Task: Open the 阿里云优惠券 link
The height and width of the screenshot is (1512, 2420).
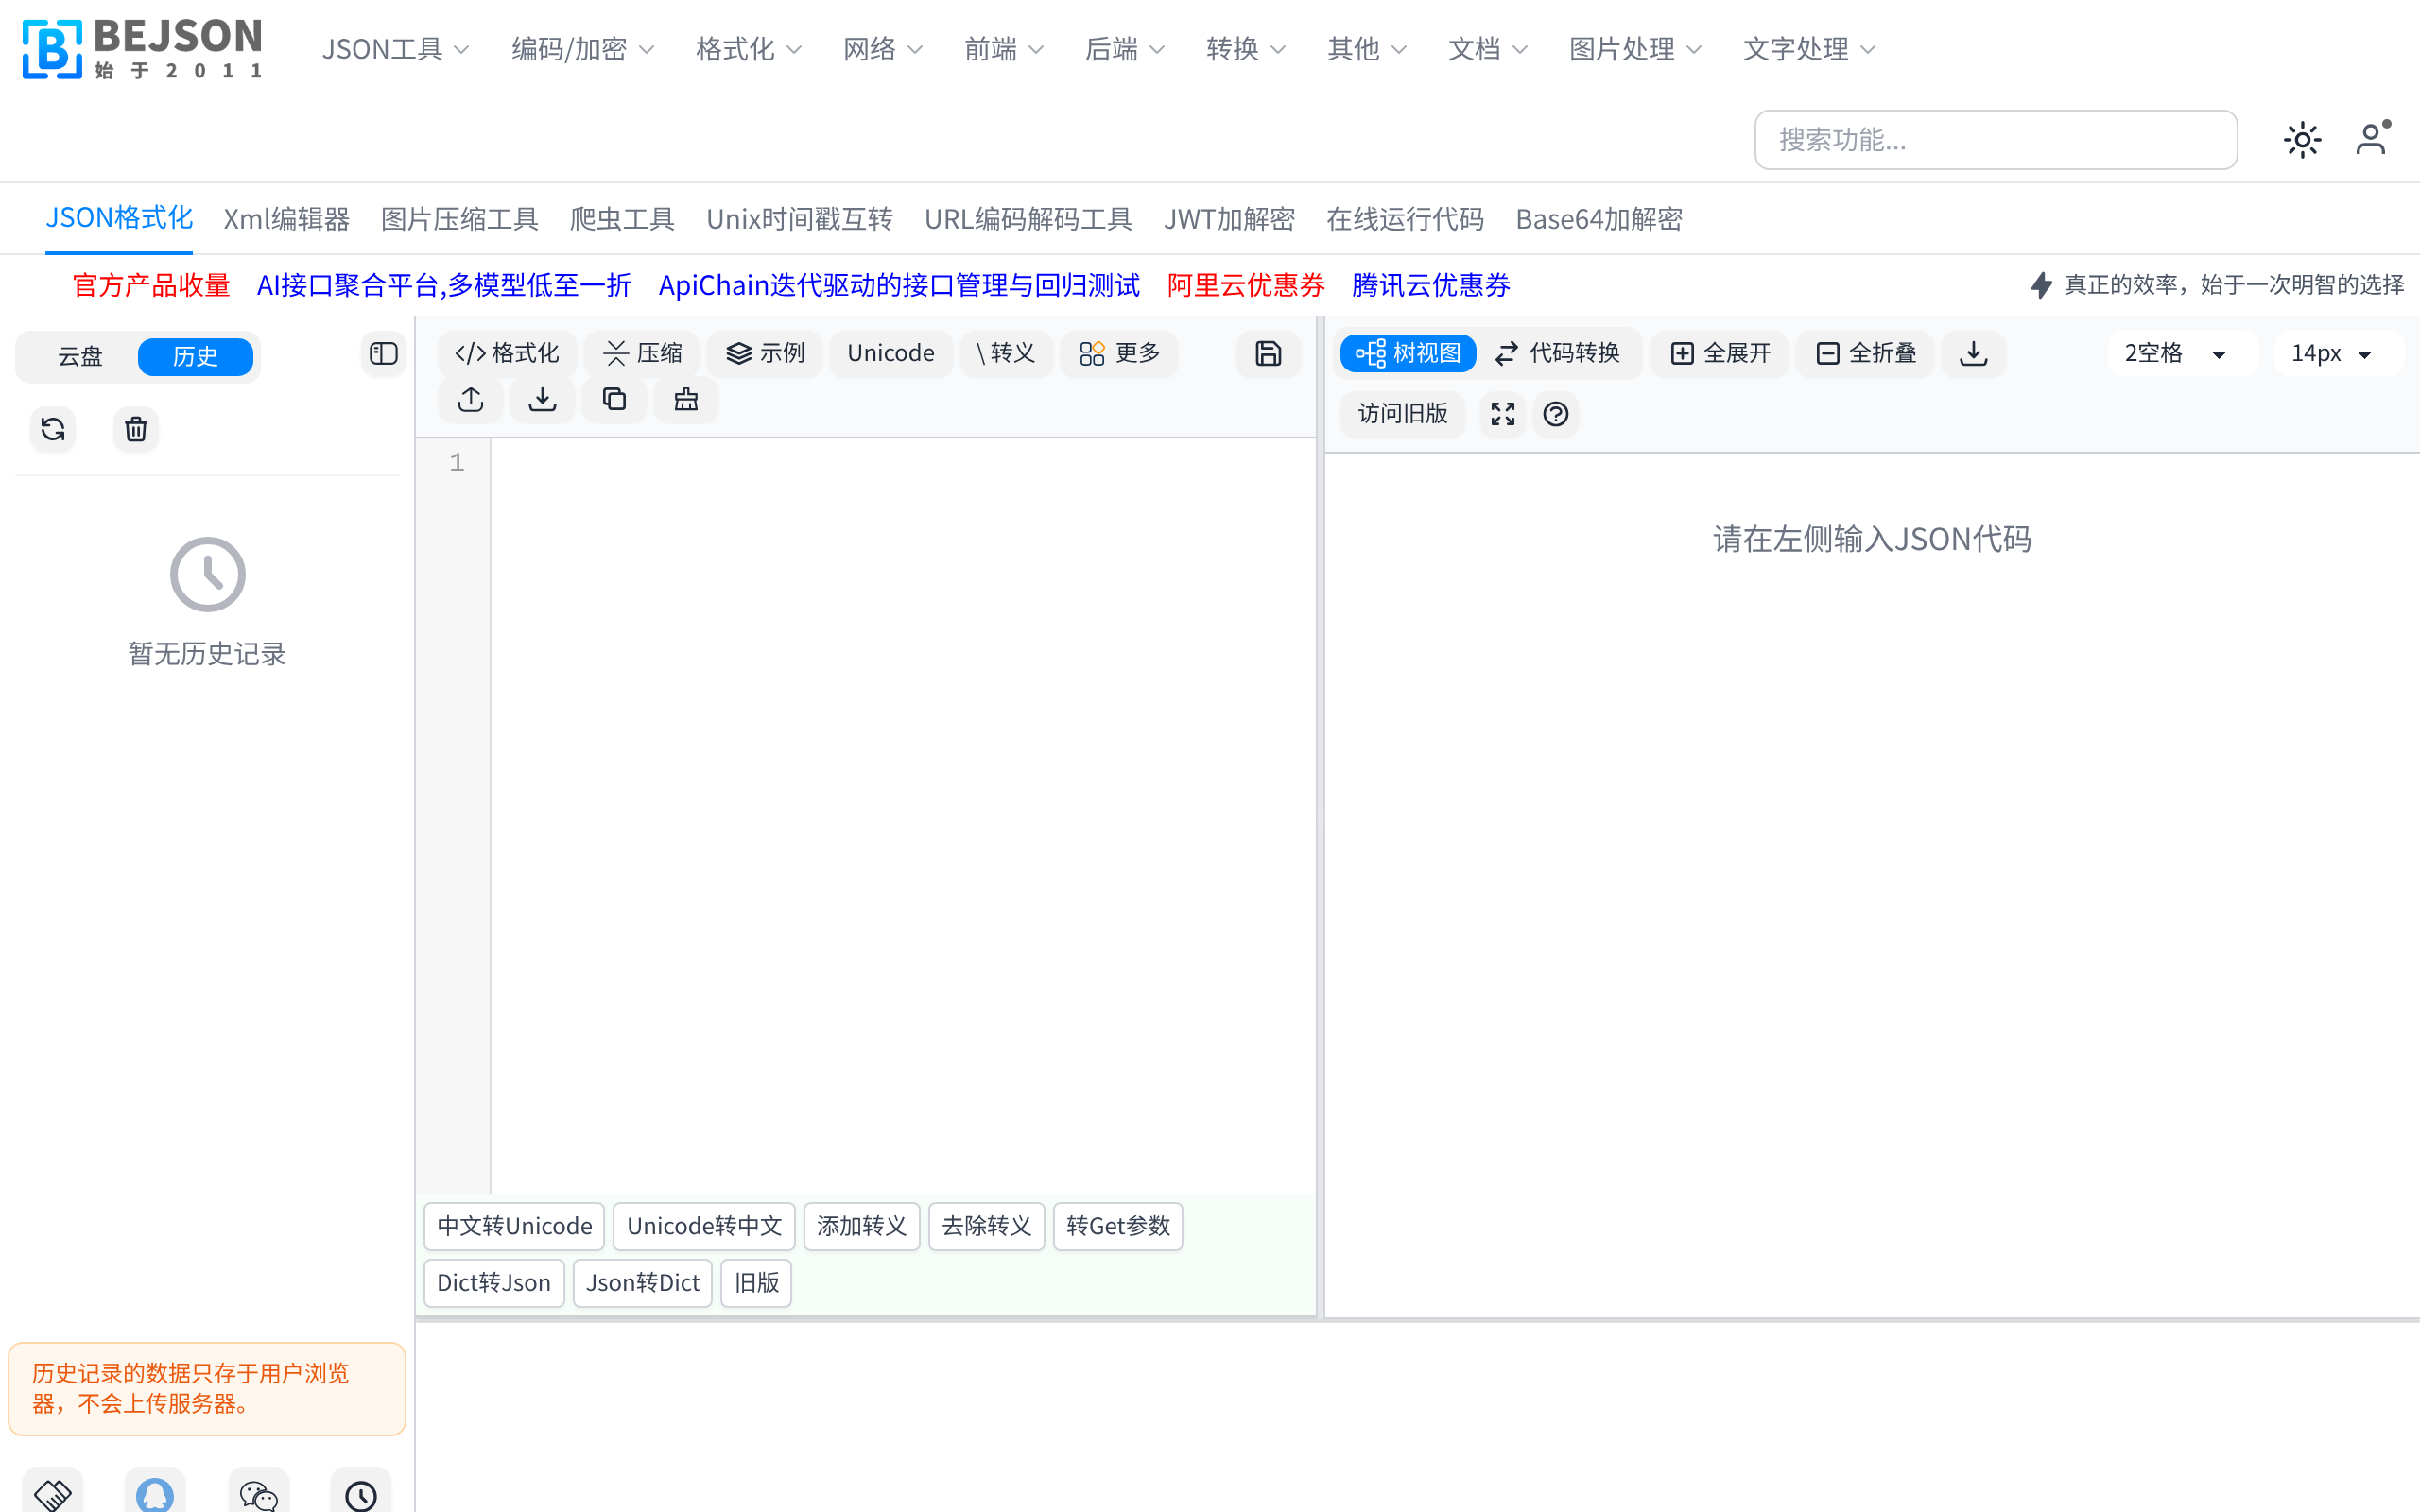Action: 1246,285
